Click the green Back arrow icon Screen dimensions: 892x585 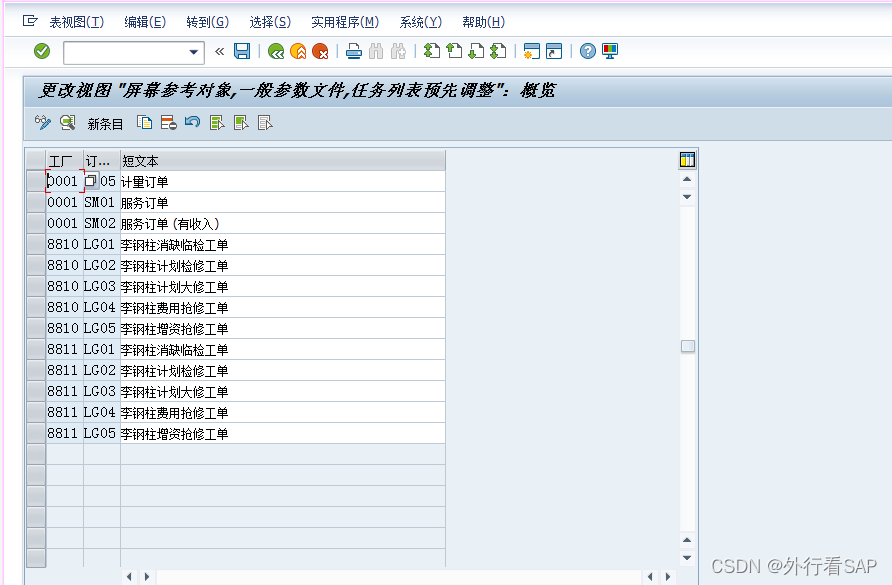tap(276, 52)
